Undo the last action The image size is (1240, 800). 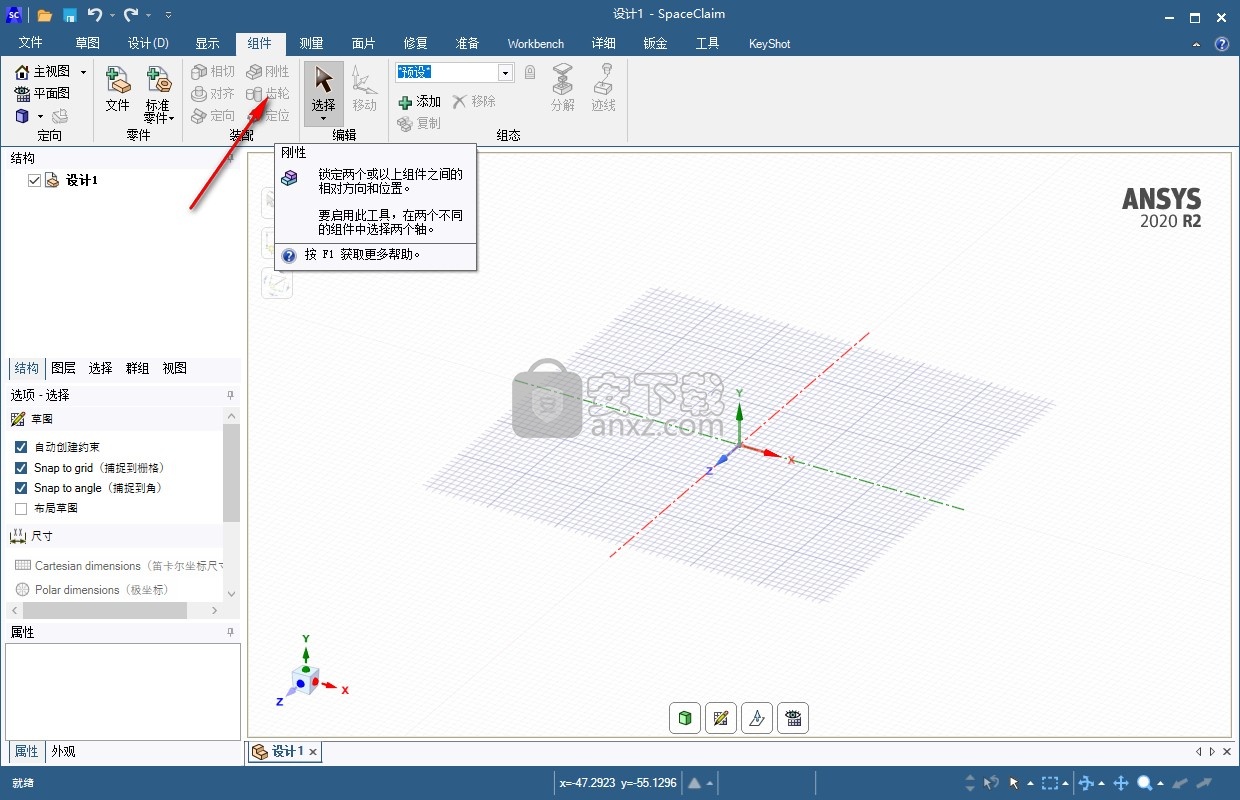95,14
